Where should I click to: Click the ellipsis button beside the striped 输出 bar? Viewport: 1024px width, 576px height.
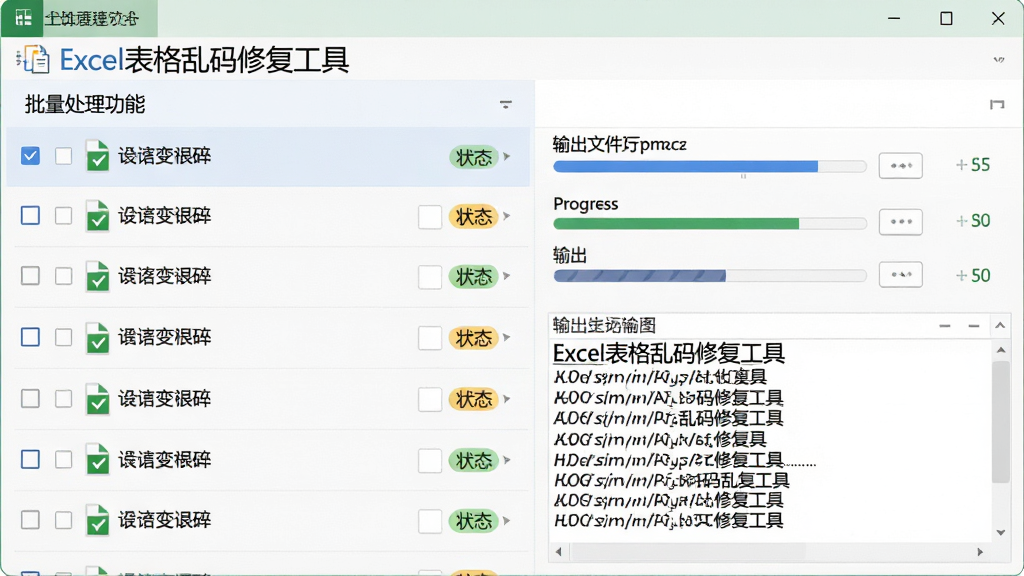click(901, 275)
